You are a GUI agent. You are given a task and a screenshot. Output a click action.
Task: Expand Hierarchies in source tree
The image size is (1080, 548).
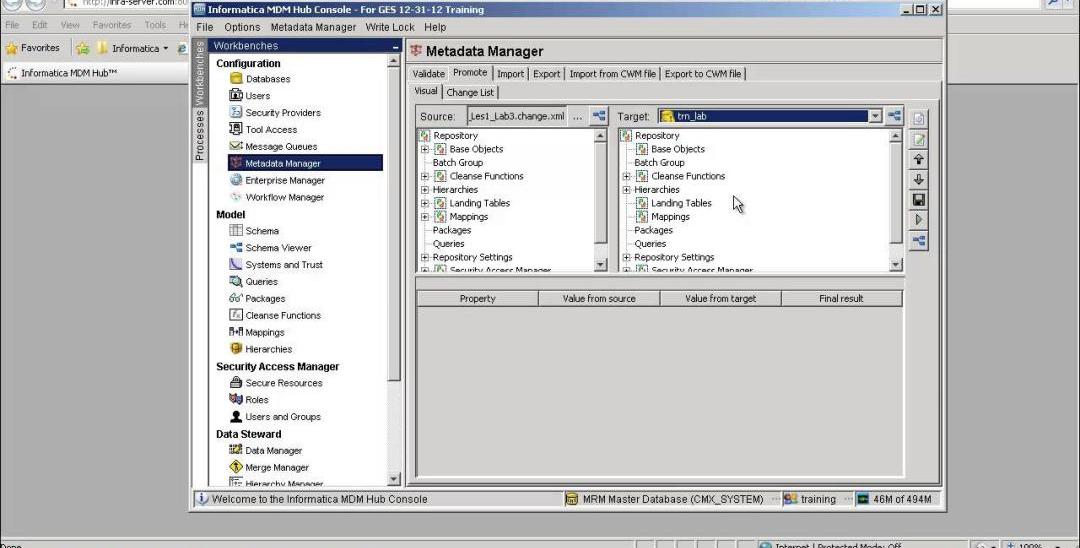point(425,189)
